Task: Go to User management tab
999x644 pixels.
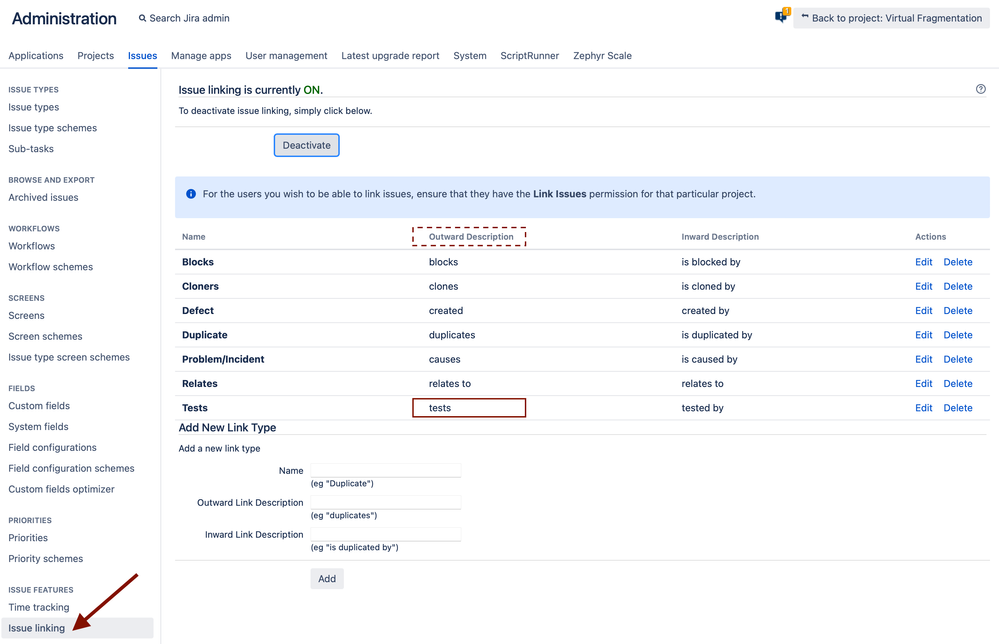Action: click(x=286, y=55)
